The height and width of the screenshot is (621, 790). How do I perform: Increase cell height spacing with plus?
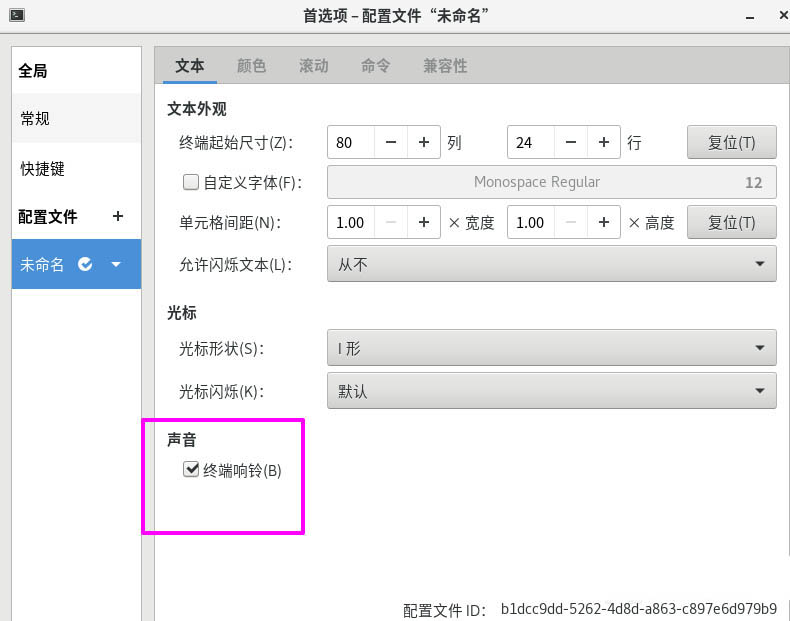604,222
